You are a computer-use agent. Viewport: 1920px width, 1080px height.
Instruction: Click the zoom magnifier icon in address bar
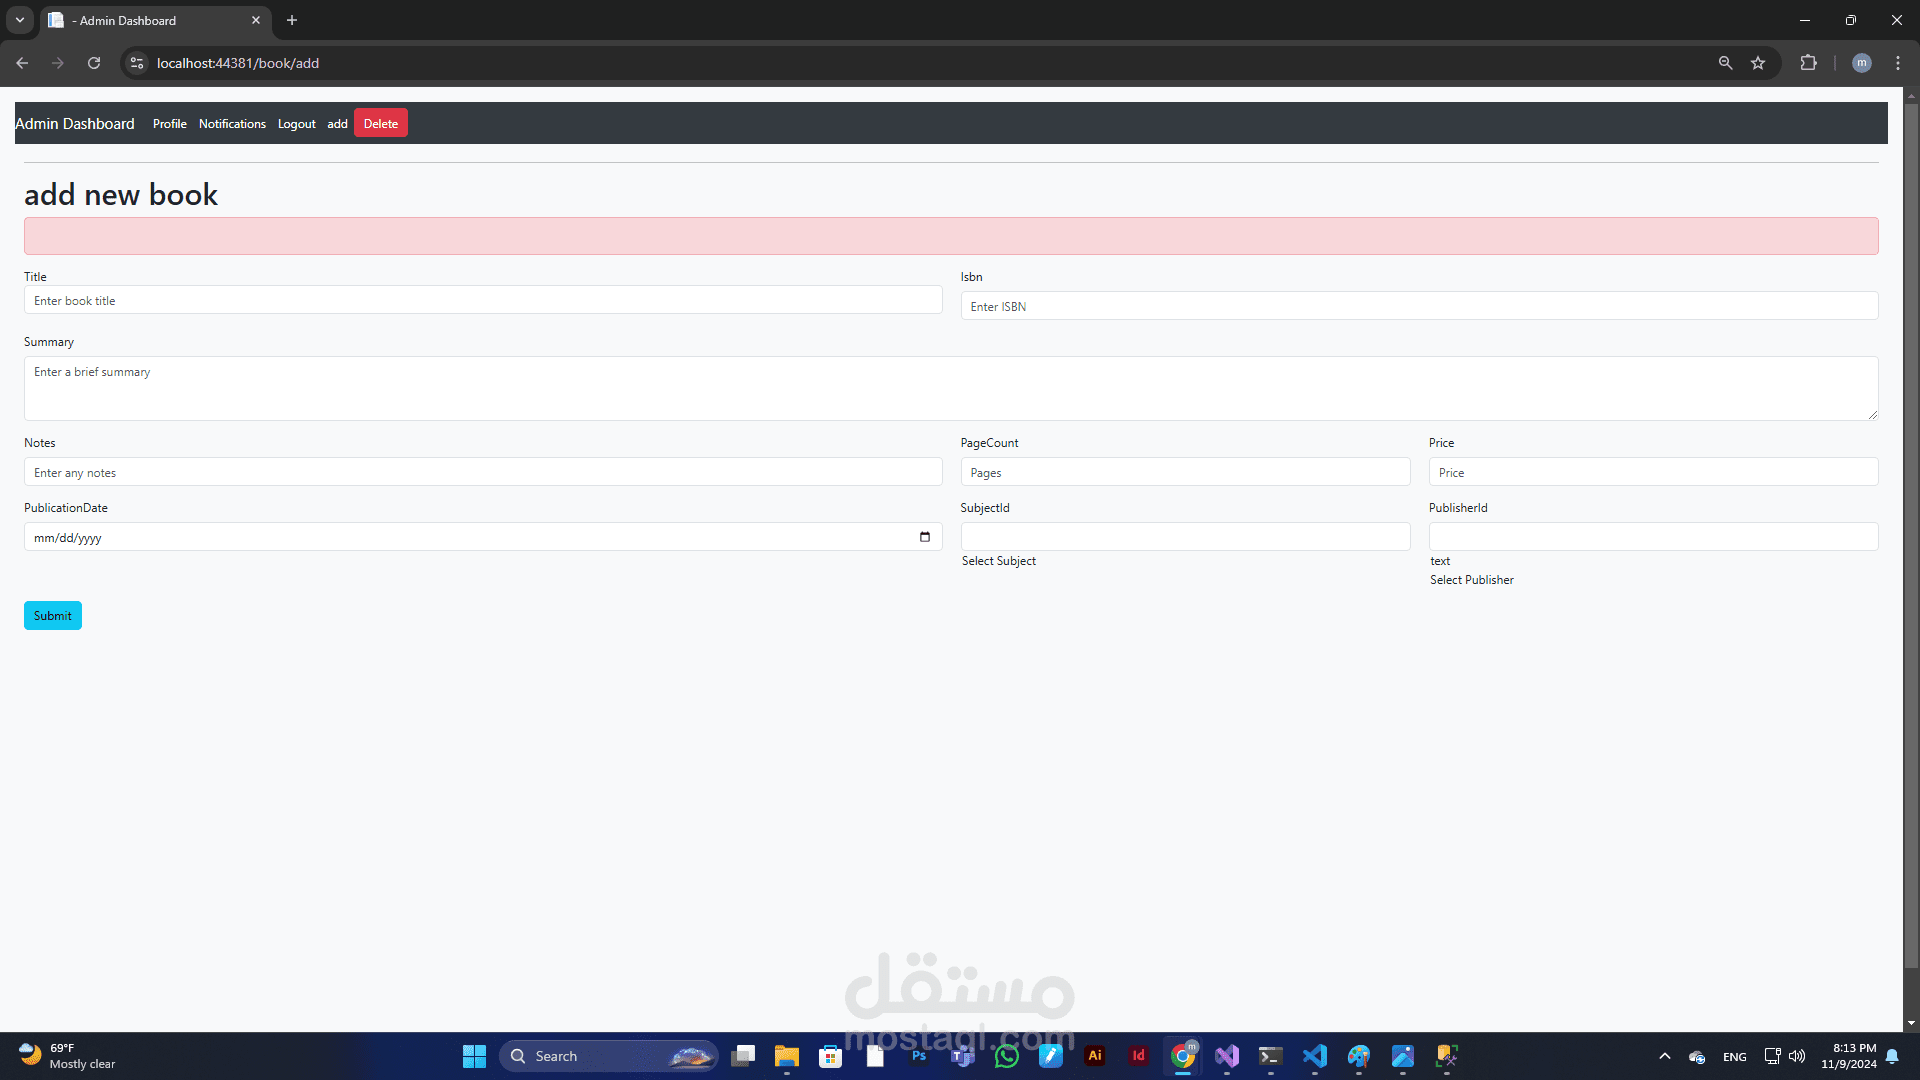[1725, 63]
